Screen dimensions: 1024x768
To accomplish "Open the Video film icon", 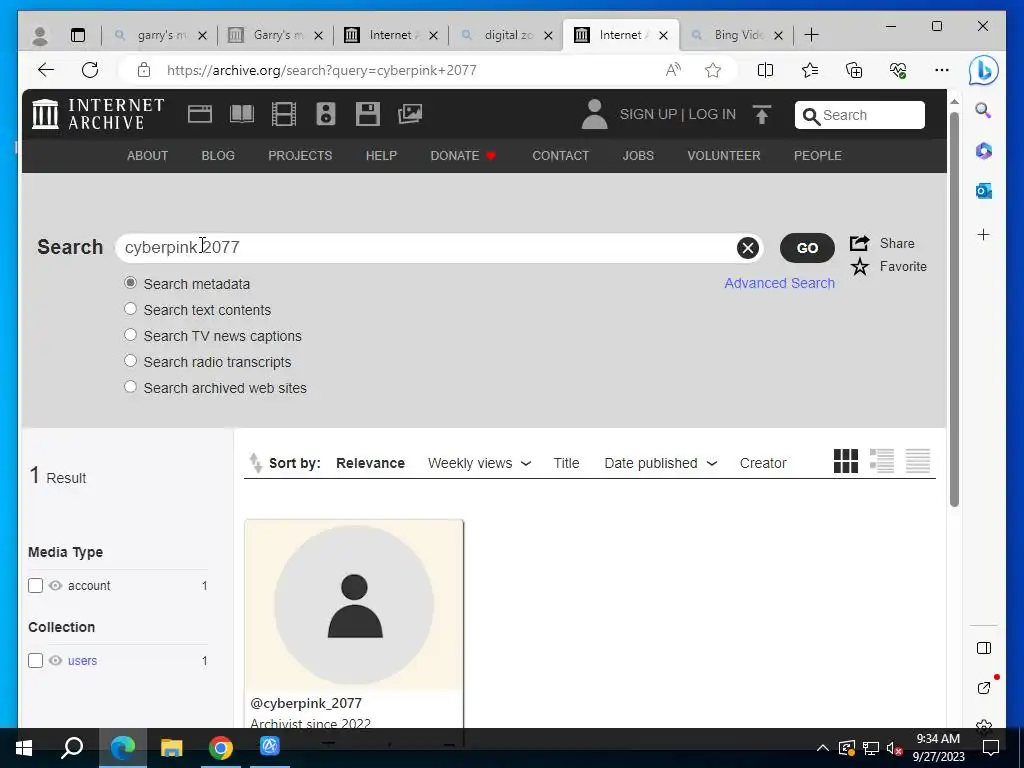I will [283, 114].
